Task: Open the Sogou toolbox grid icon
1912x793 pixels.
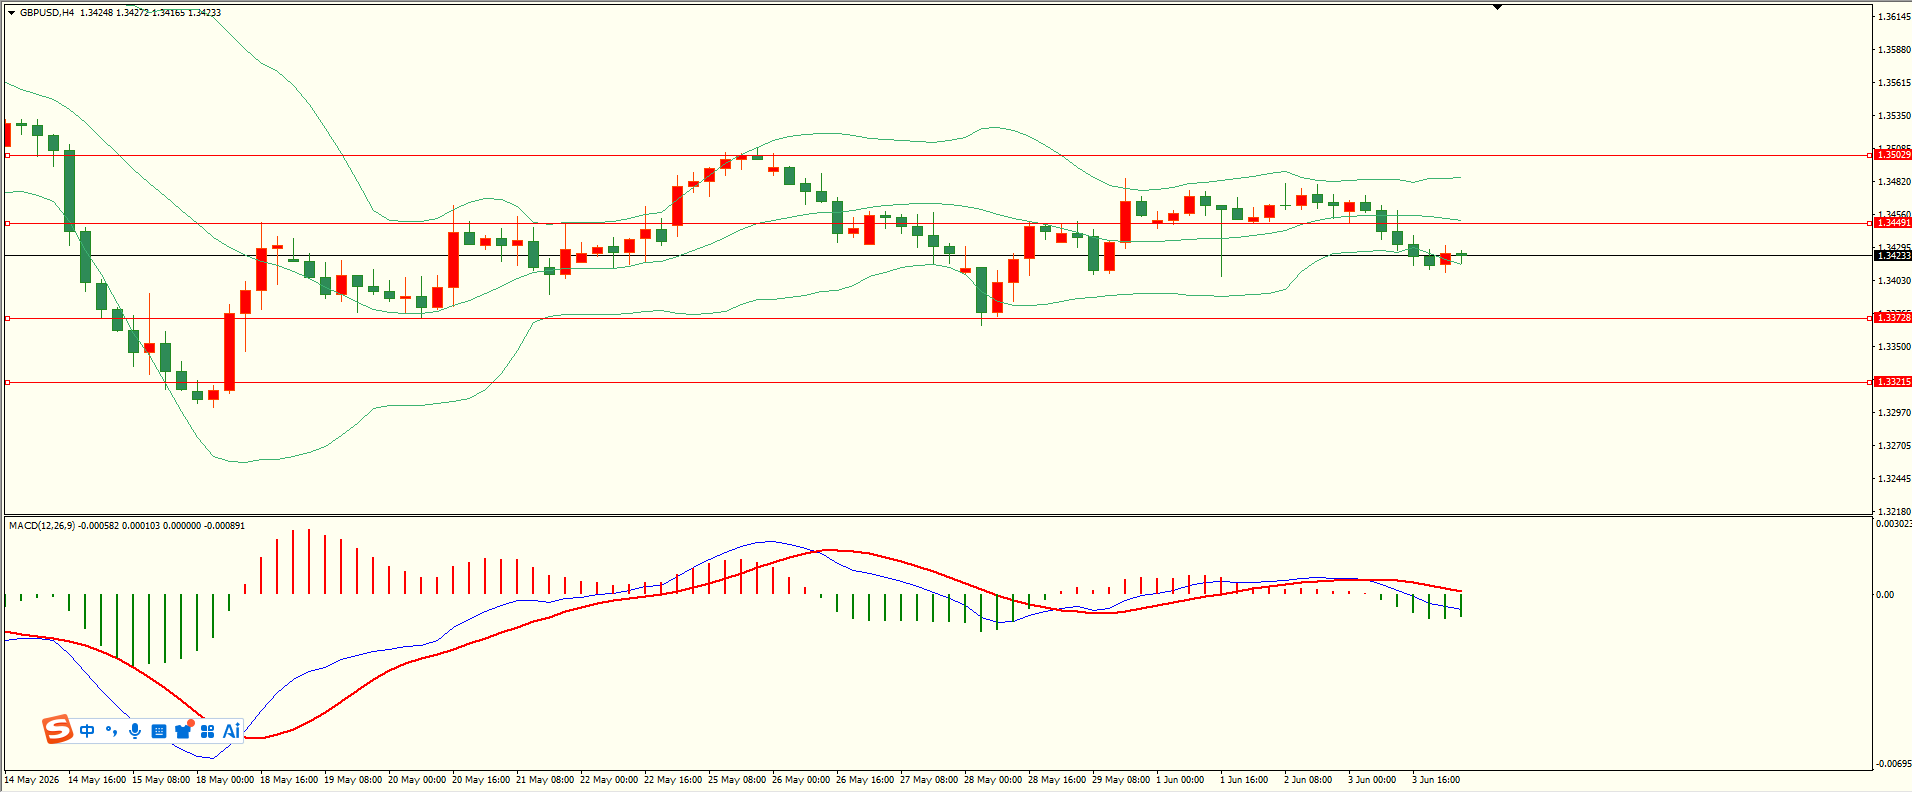Action: coord(208,731)
